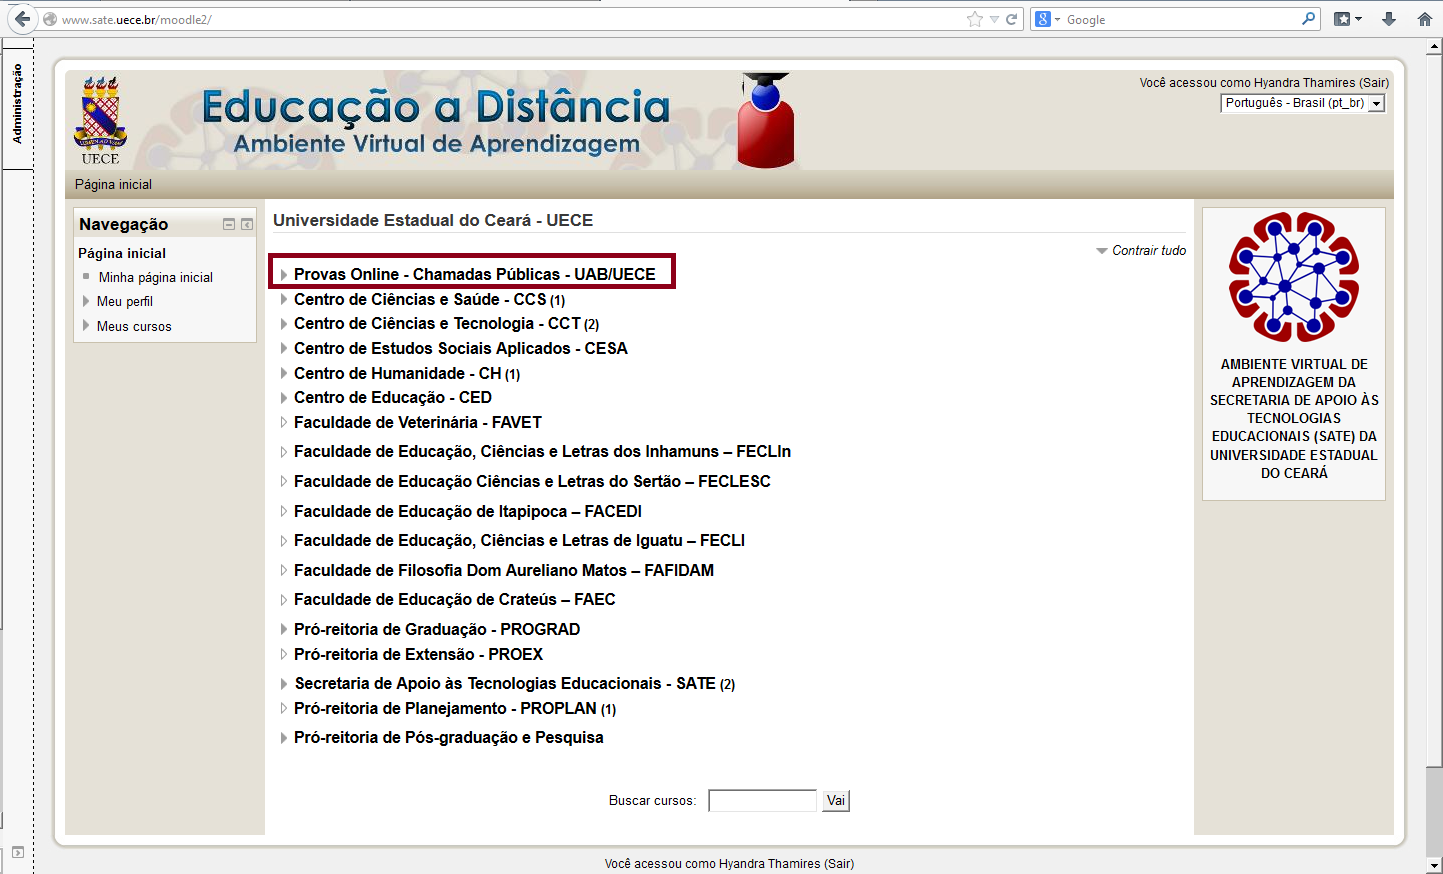Expand Provas Online - Chamadas Públicas category

click(284, 274)
